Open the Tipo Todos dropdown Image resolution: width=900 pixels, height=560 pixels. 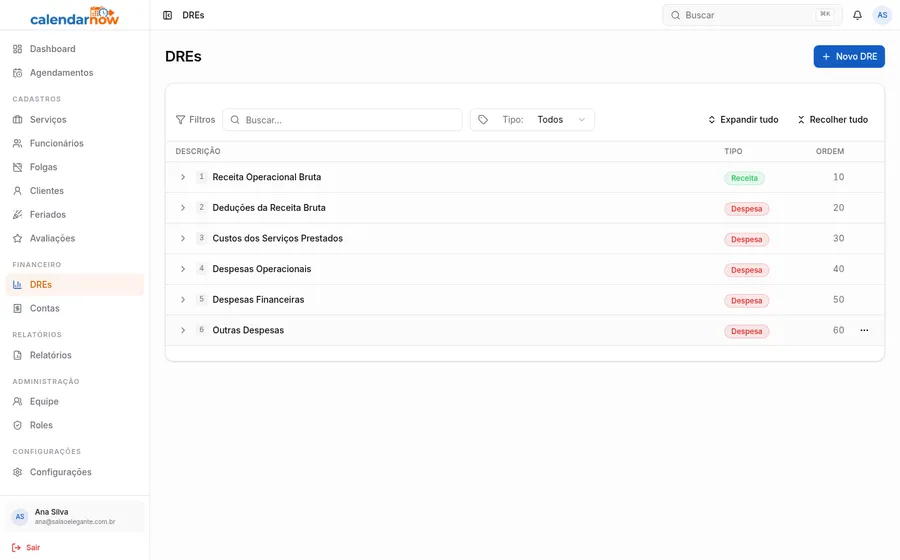click(x=532, y=119)
